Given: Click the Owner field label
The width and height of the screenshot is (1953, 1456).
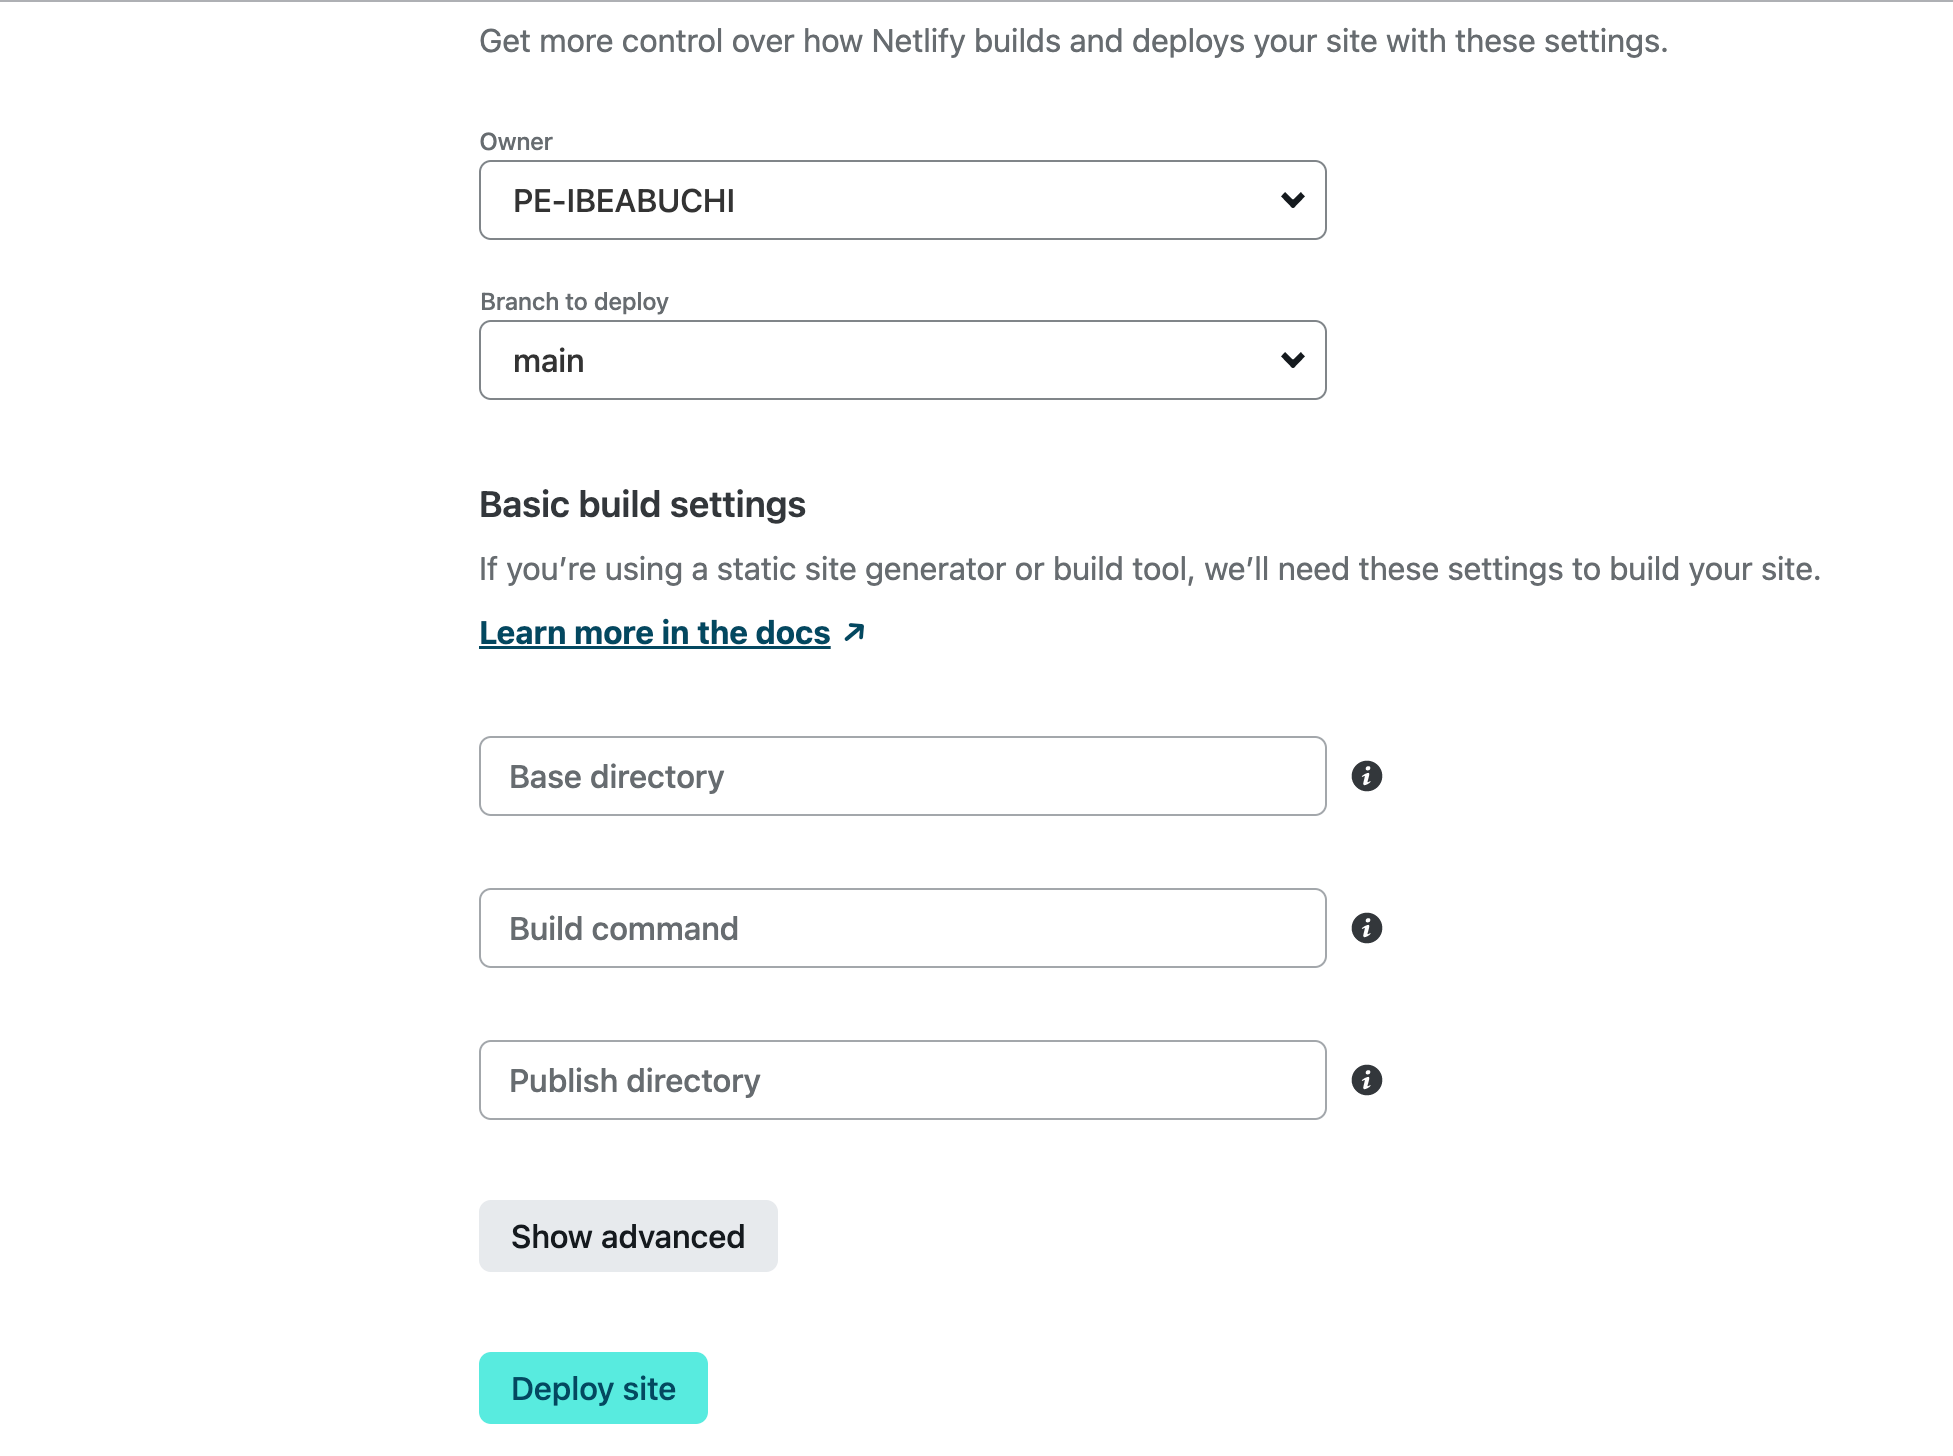Looking at the screenshot, I should pos(515,142).
